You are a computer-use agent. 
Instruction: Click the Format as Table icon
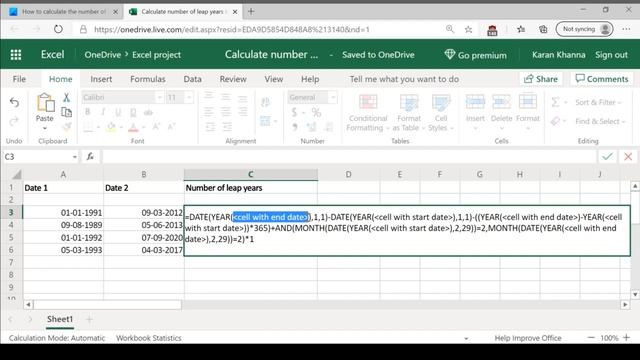pos(409,102)
